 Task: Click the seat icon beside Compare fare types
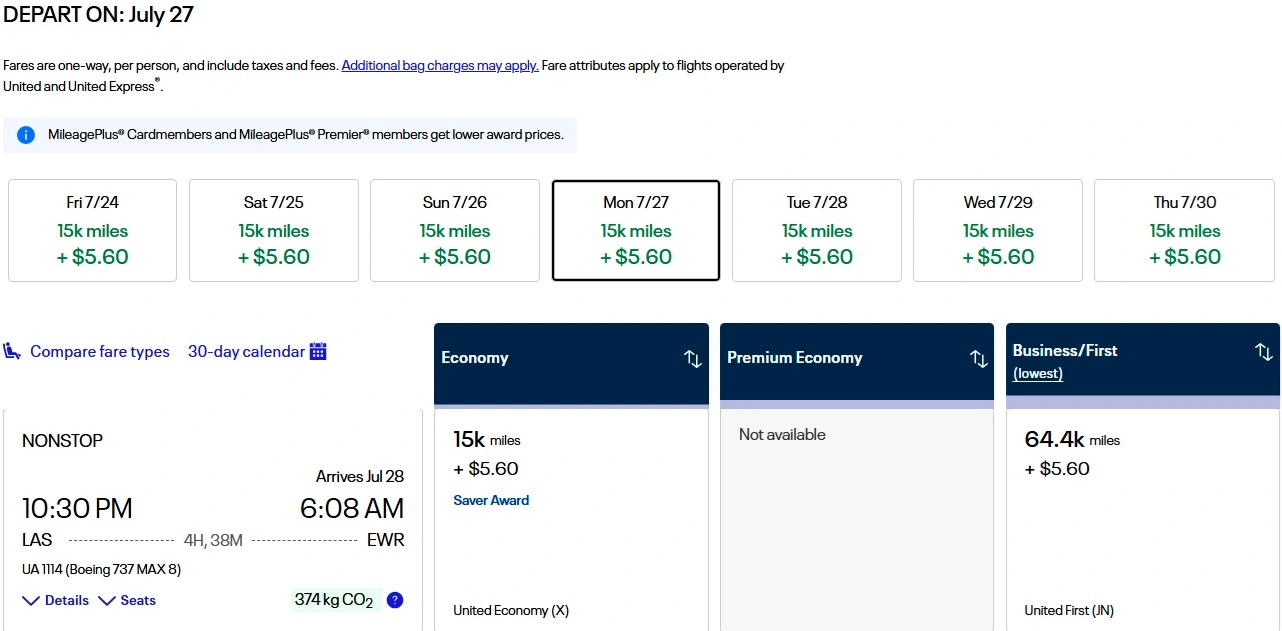click(13, 351)
